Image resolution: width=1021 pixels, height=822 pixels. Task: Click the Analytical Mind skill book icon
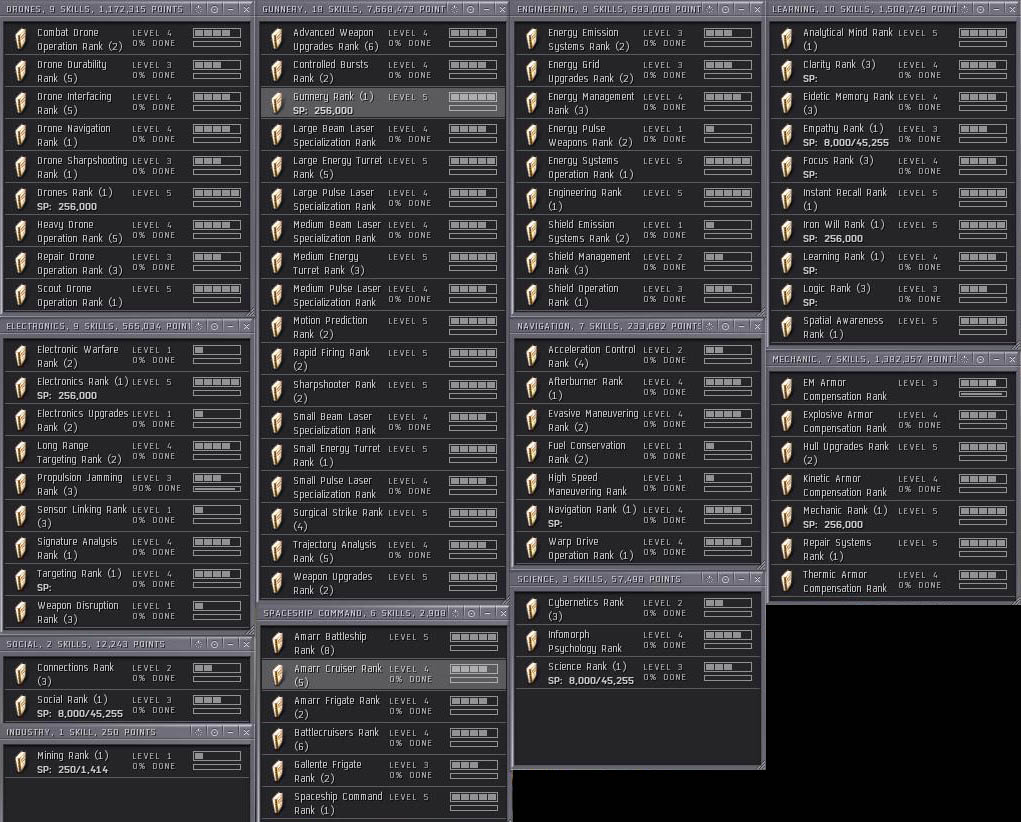[787, 39]
